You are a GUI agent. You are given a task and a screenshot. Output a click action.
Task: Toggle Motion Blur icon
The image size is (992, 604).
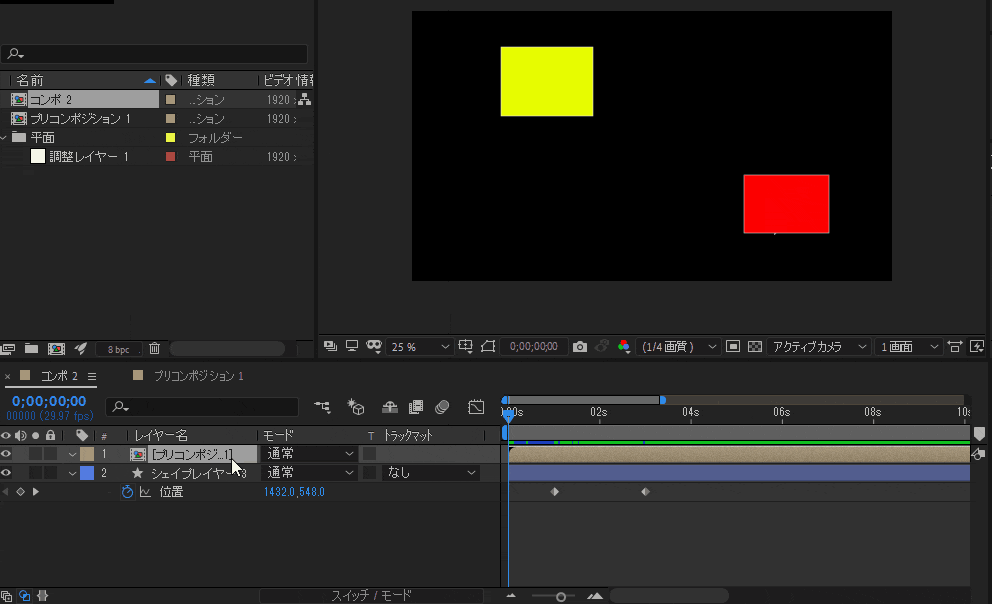pyautogui.click(x=442, y=407)
